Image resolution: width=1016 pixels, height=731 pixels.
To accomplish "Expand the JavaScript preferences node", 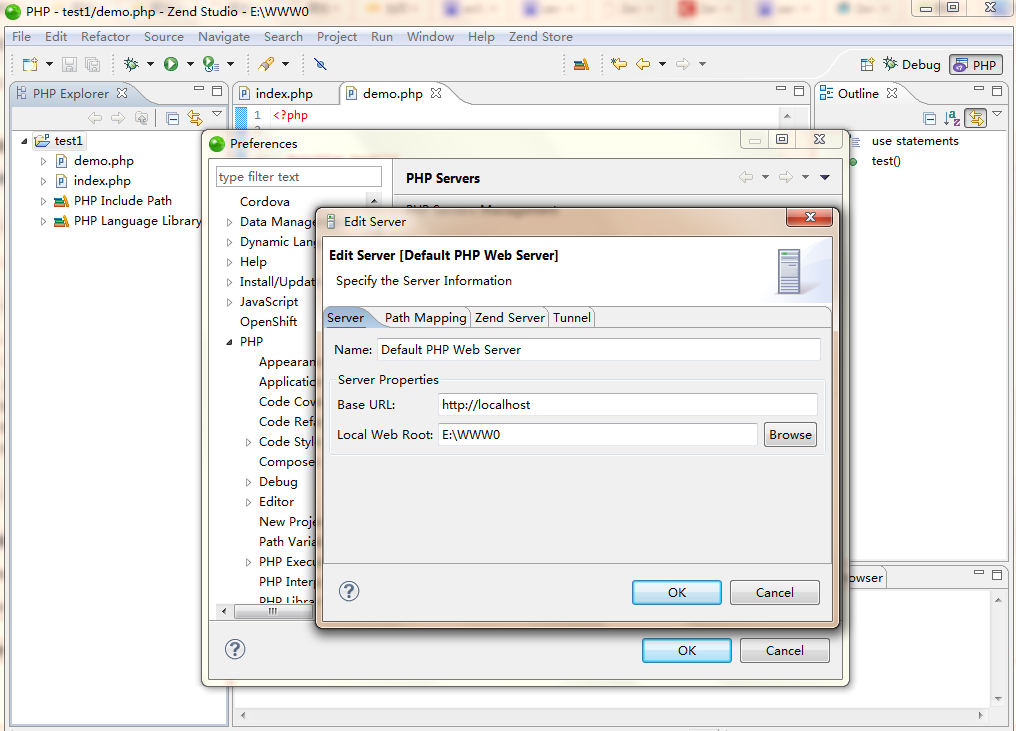I will click(229, 302).
